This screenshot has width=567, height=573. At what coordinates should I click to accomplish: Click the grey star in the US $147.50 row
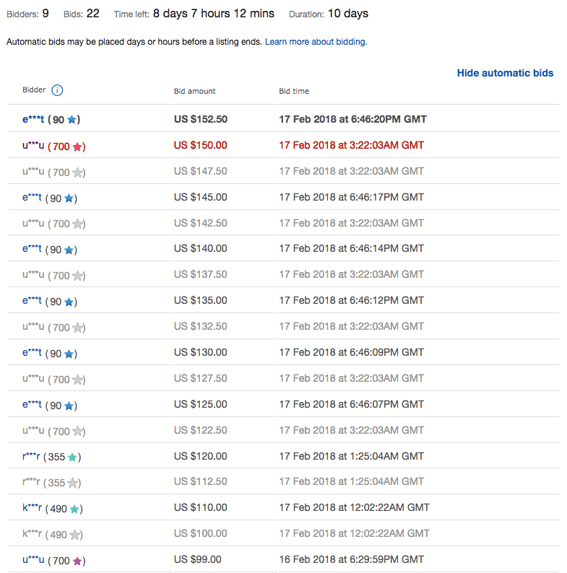click(x=77, y=172)
